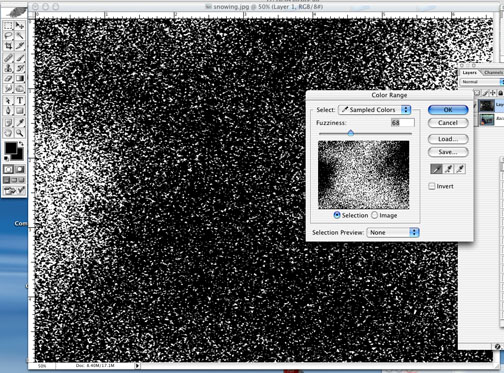Select the Gradient tool in the toolbox
Image resolution: width=504 pixels, height=373 pixels.
[x=20, y=79]
